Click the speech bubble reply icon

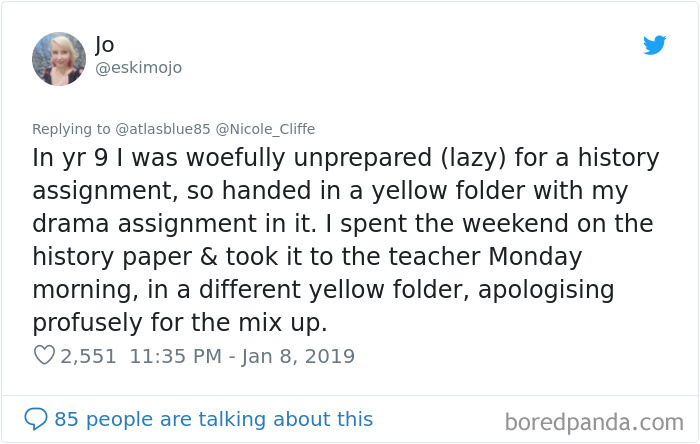click(x=36, y=419)
